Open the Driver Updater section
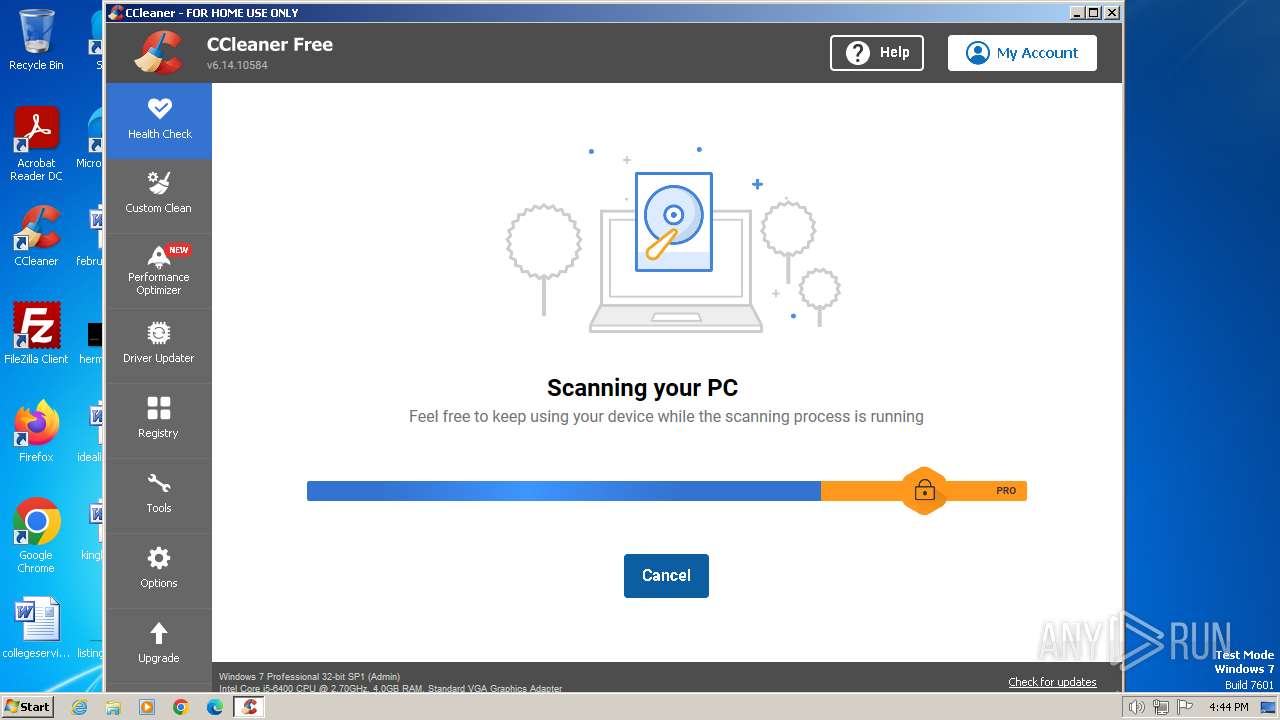 tap(159, 346)
